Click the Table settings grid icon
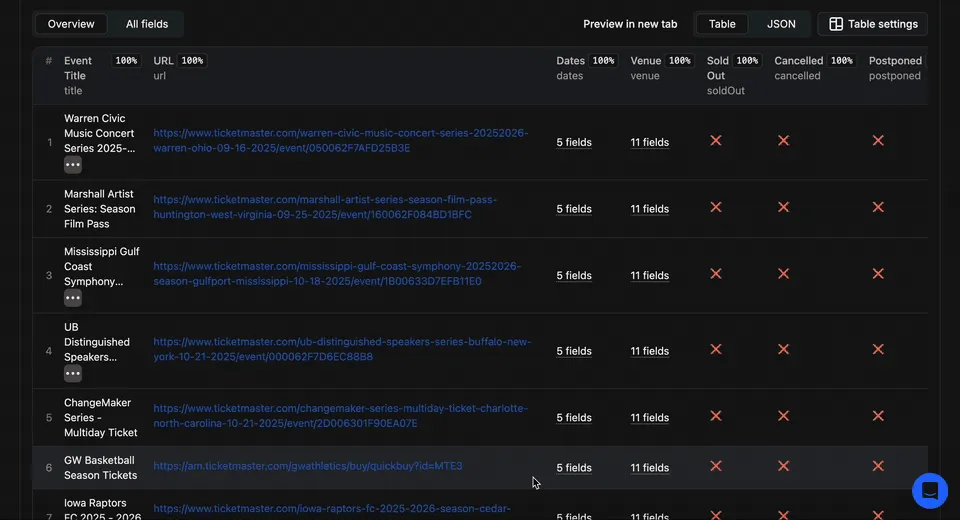This screenshot has height=520, width=960. (x=836, y=24)
